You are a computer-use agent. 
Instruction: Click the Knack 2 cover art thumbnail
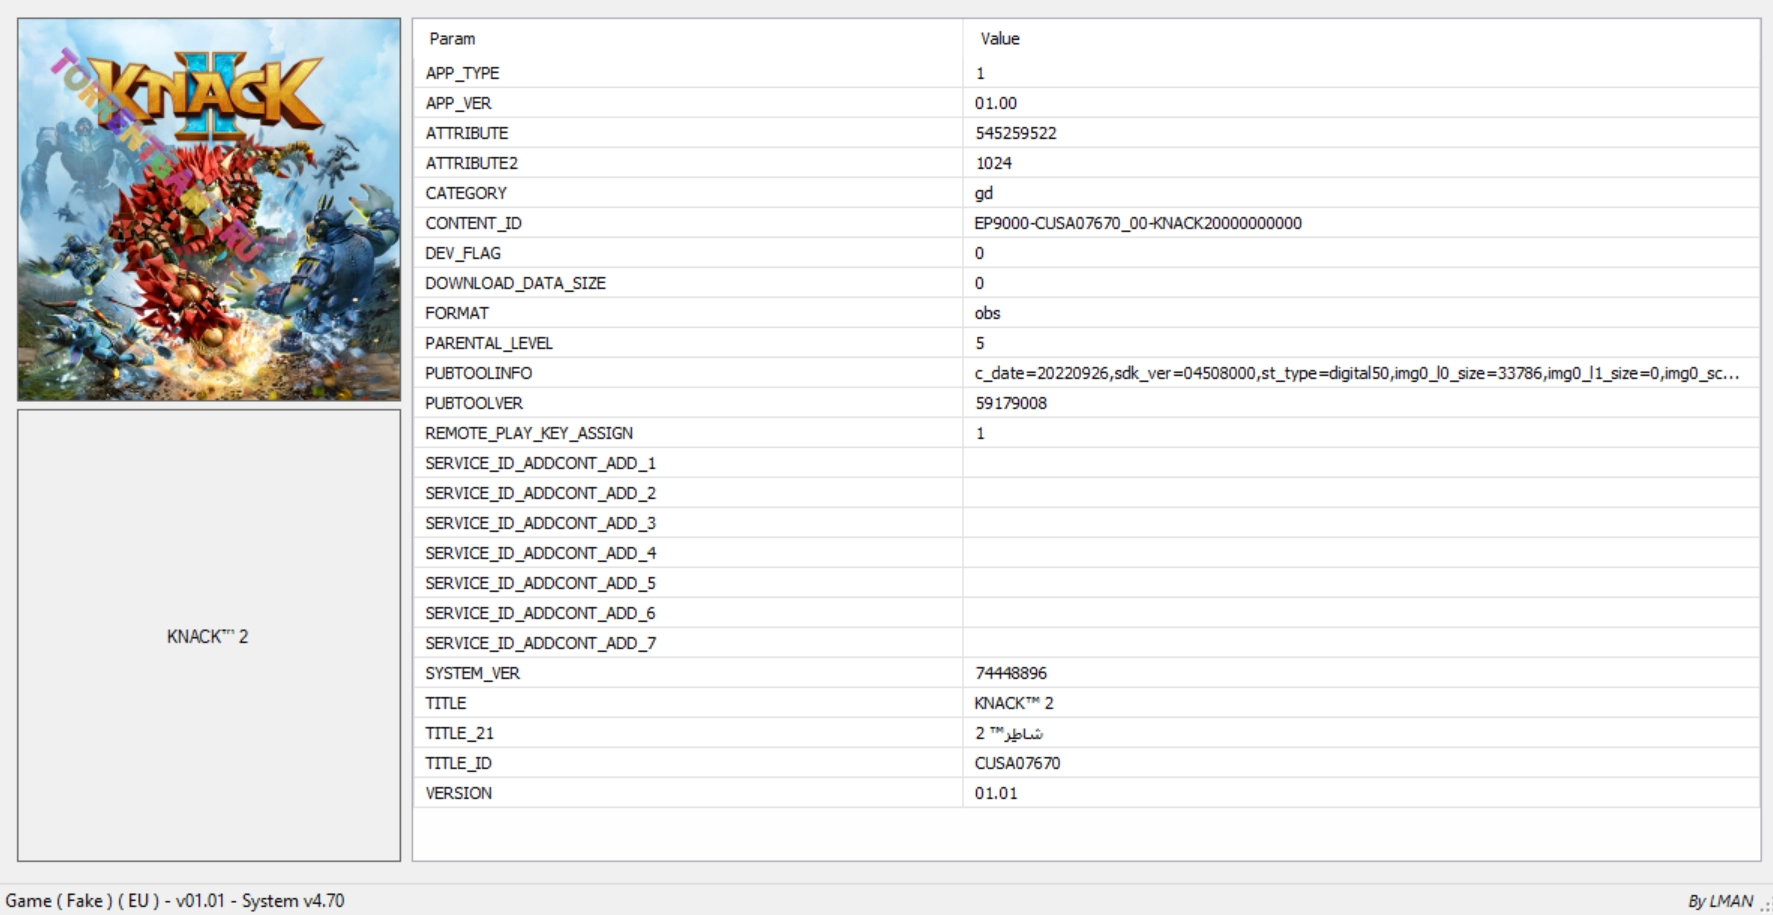208,209
